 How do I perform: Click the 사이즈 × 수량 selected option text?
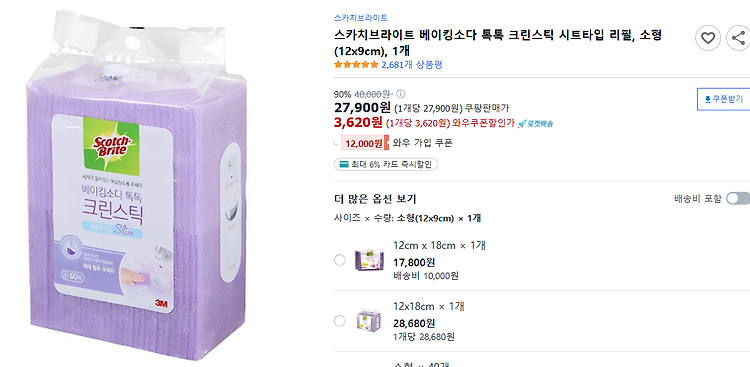click(x=407, y=218)
